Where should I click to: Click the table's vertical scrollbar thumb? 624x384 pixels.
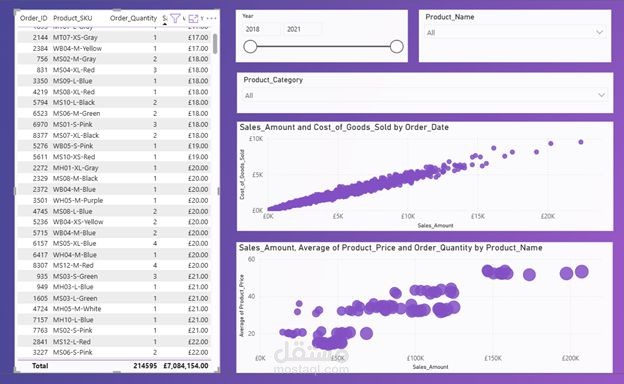click(215, 44)
